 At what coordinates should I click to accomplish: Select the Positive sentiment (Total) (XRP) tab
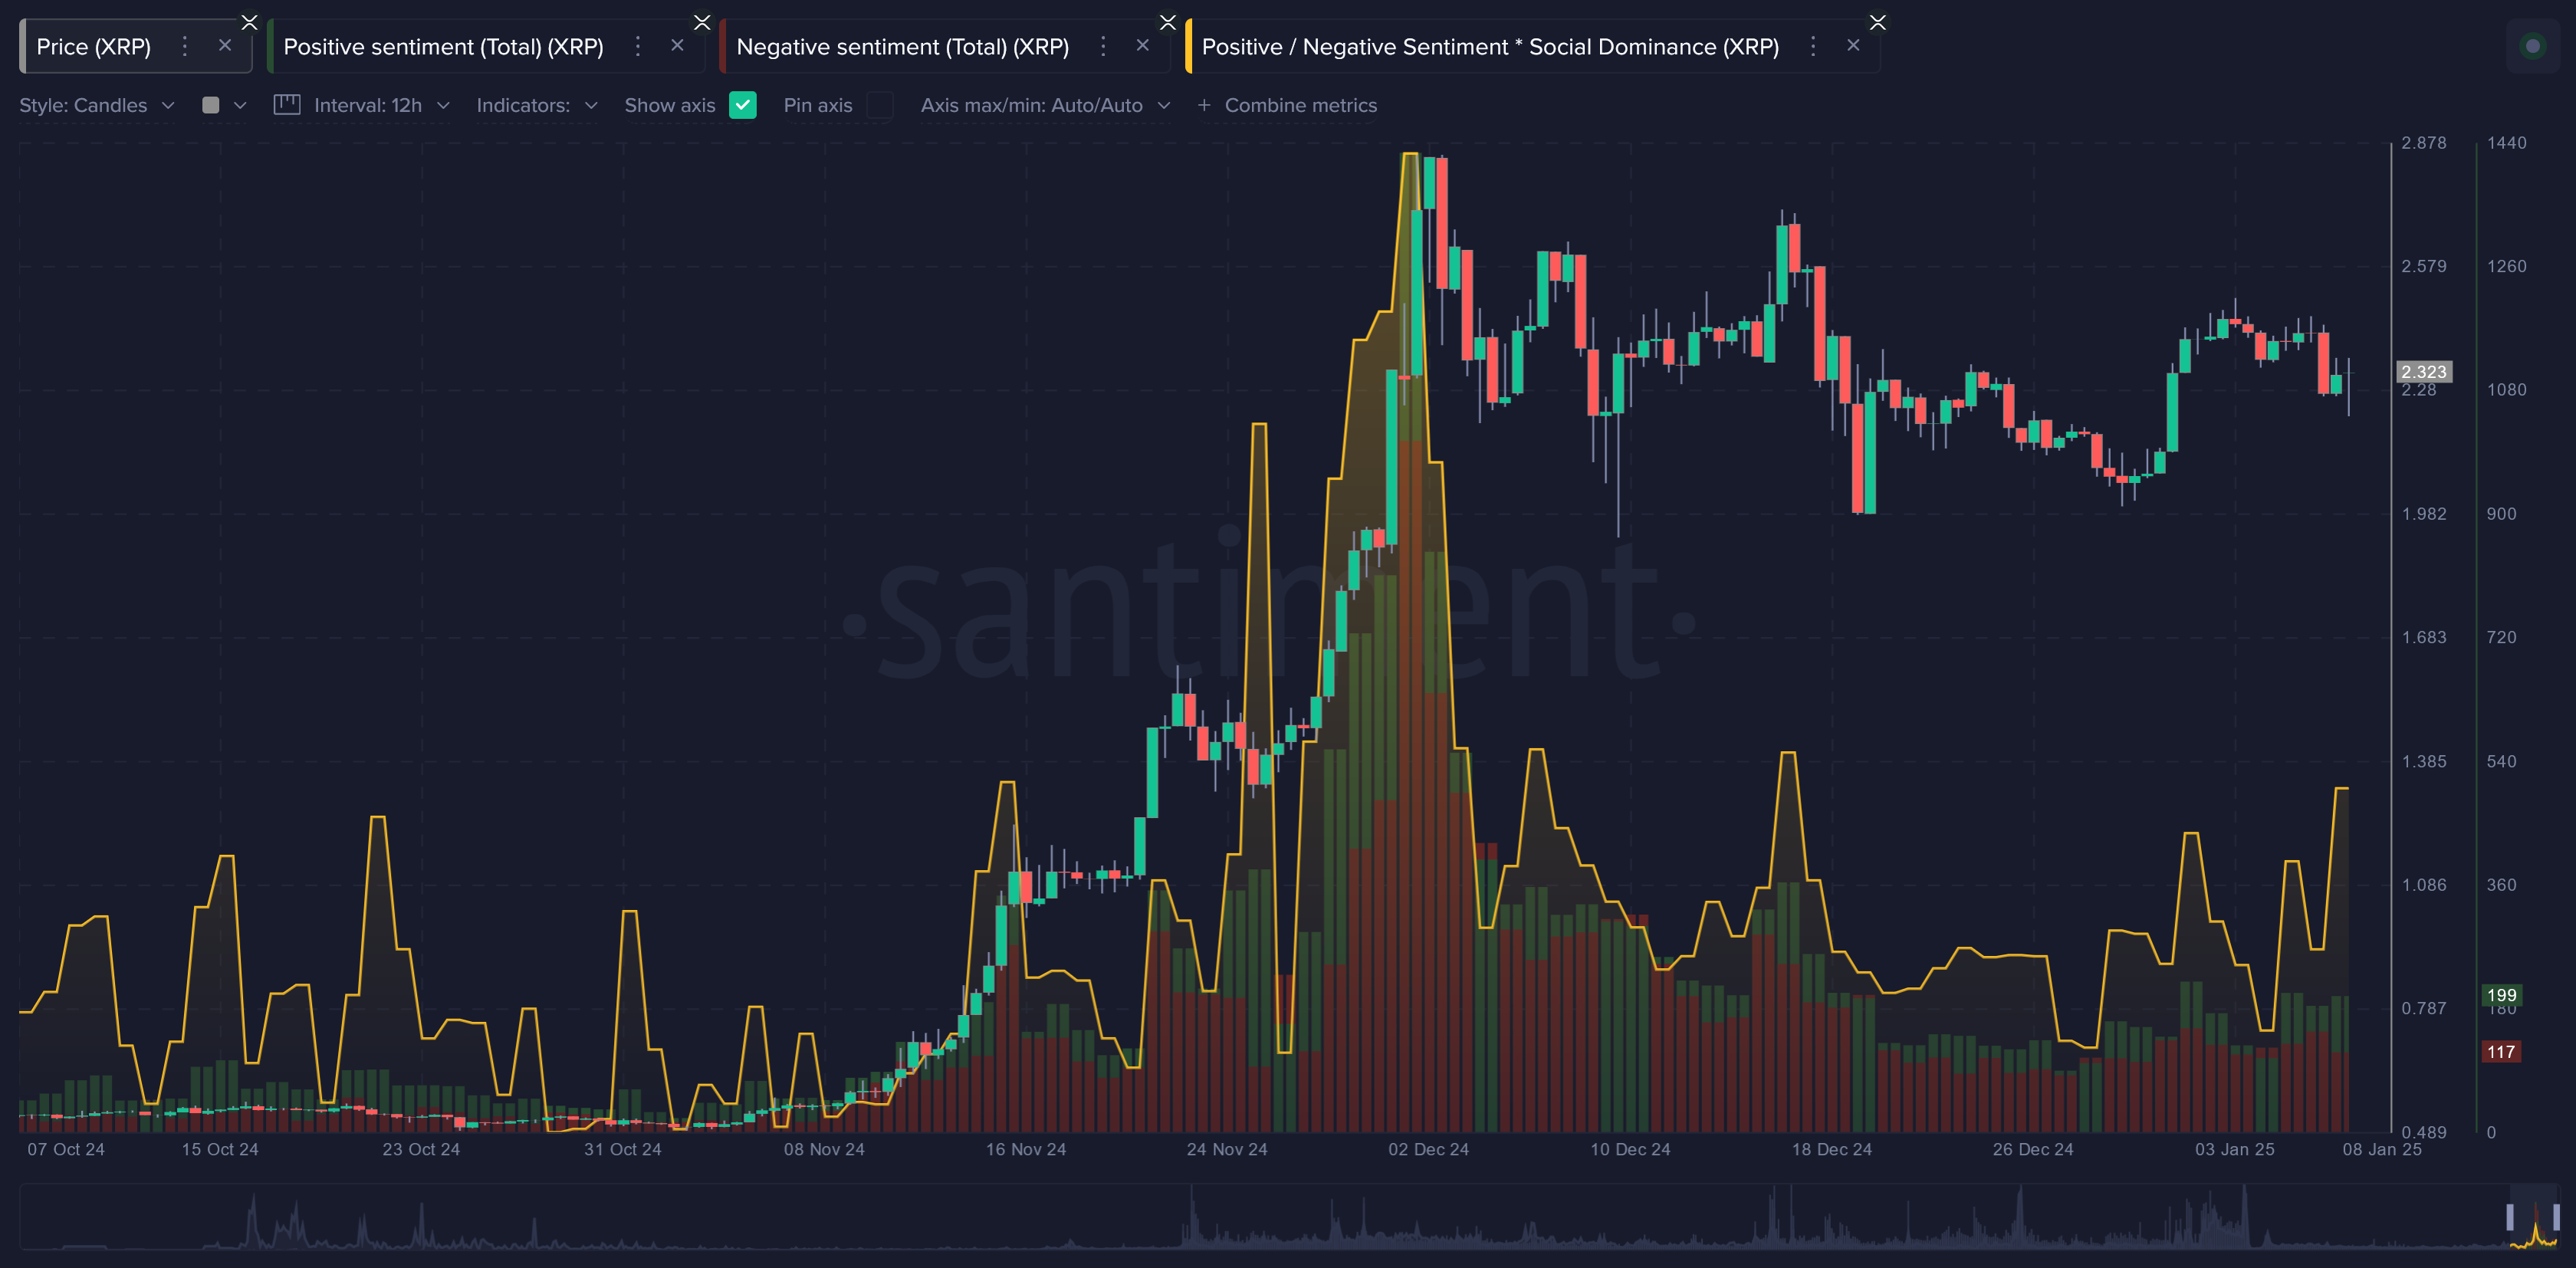[443, 46]
